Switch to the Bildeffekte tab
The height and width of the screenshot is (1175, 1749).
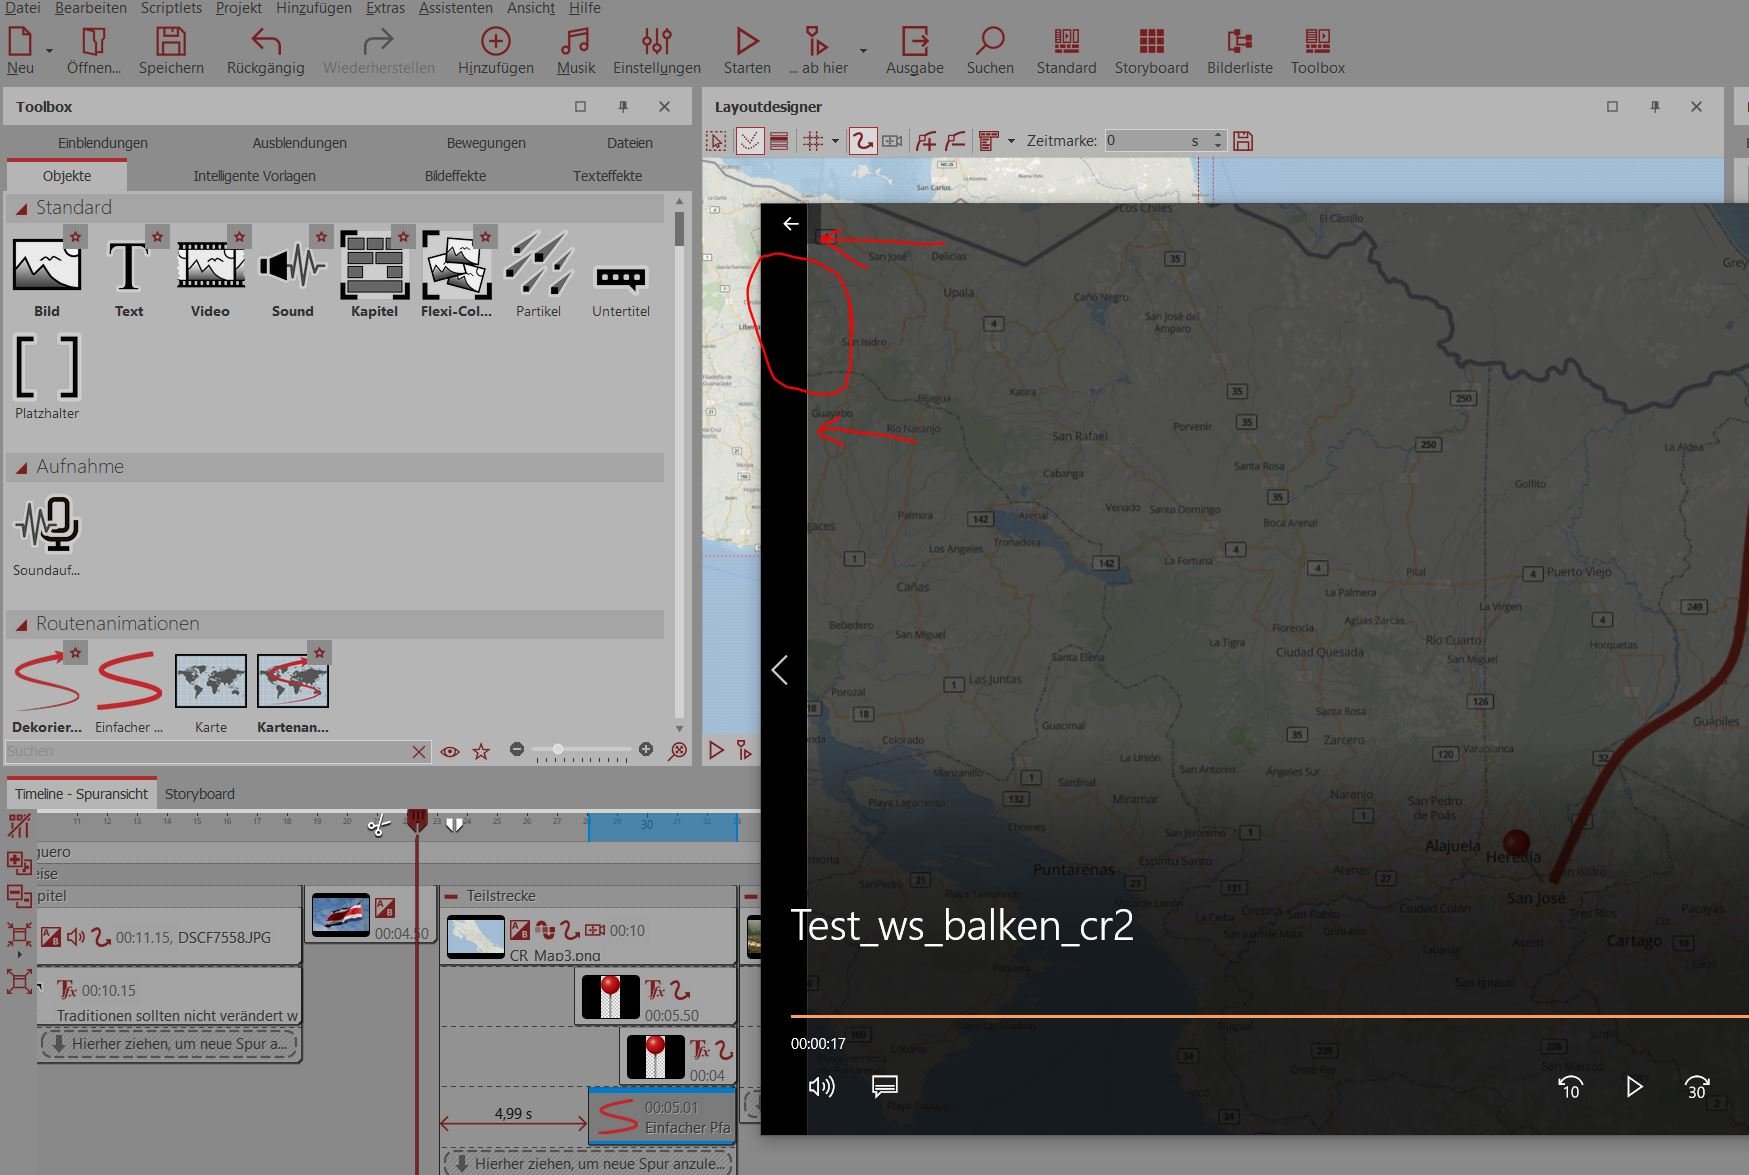click(455, 176)
